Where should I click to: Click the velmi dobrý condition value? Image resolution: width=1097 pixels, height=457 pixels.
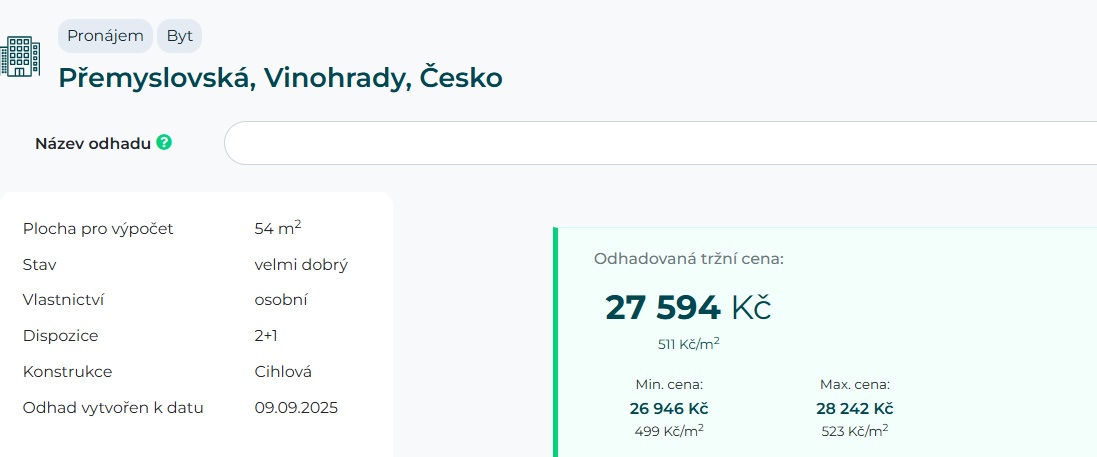301,265
